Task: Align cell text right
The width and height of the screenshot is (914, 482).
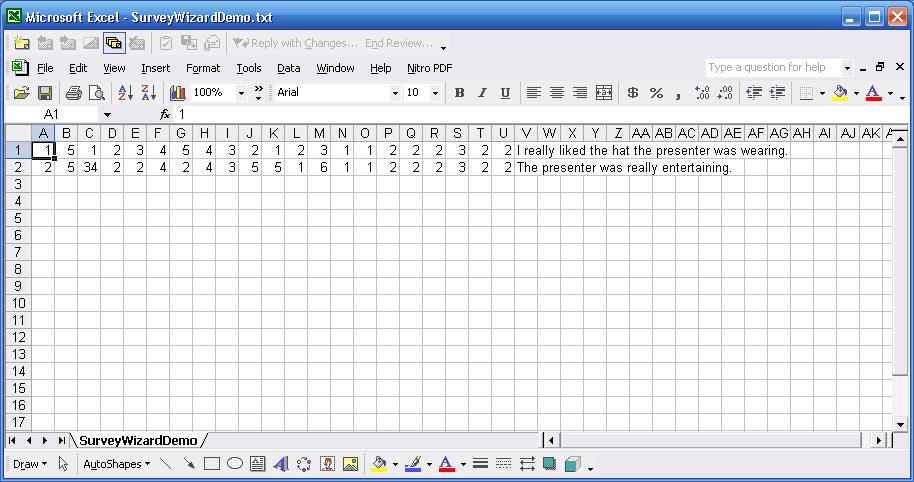Action: [580, 93]
